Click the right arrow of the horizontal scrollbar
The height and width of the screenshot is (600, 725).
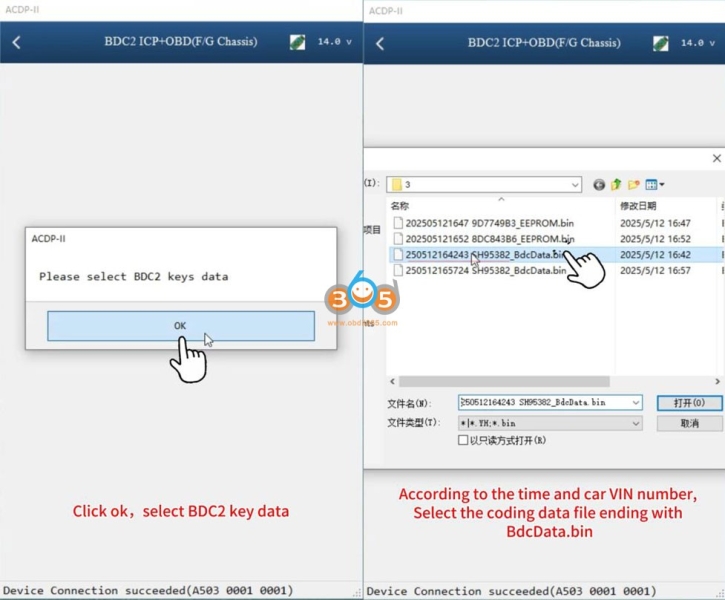[717, 381]
